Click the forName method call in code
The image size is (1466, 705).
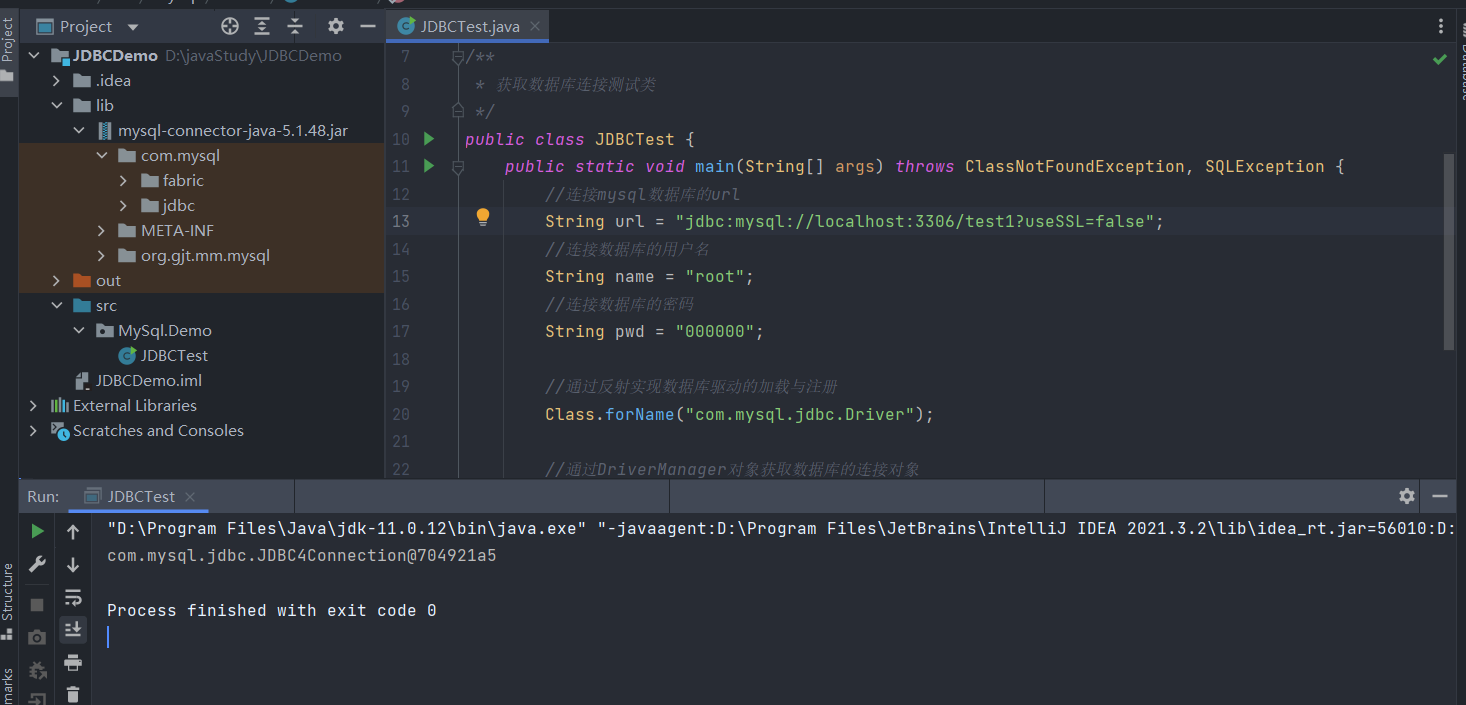[x=640, y=414]
